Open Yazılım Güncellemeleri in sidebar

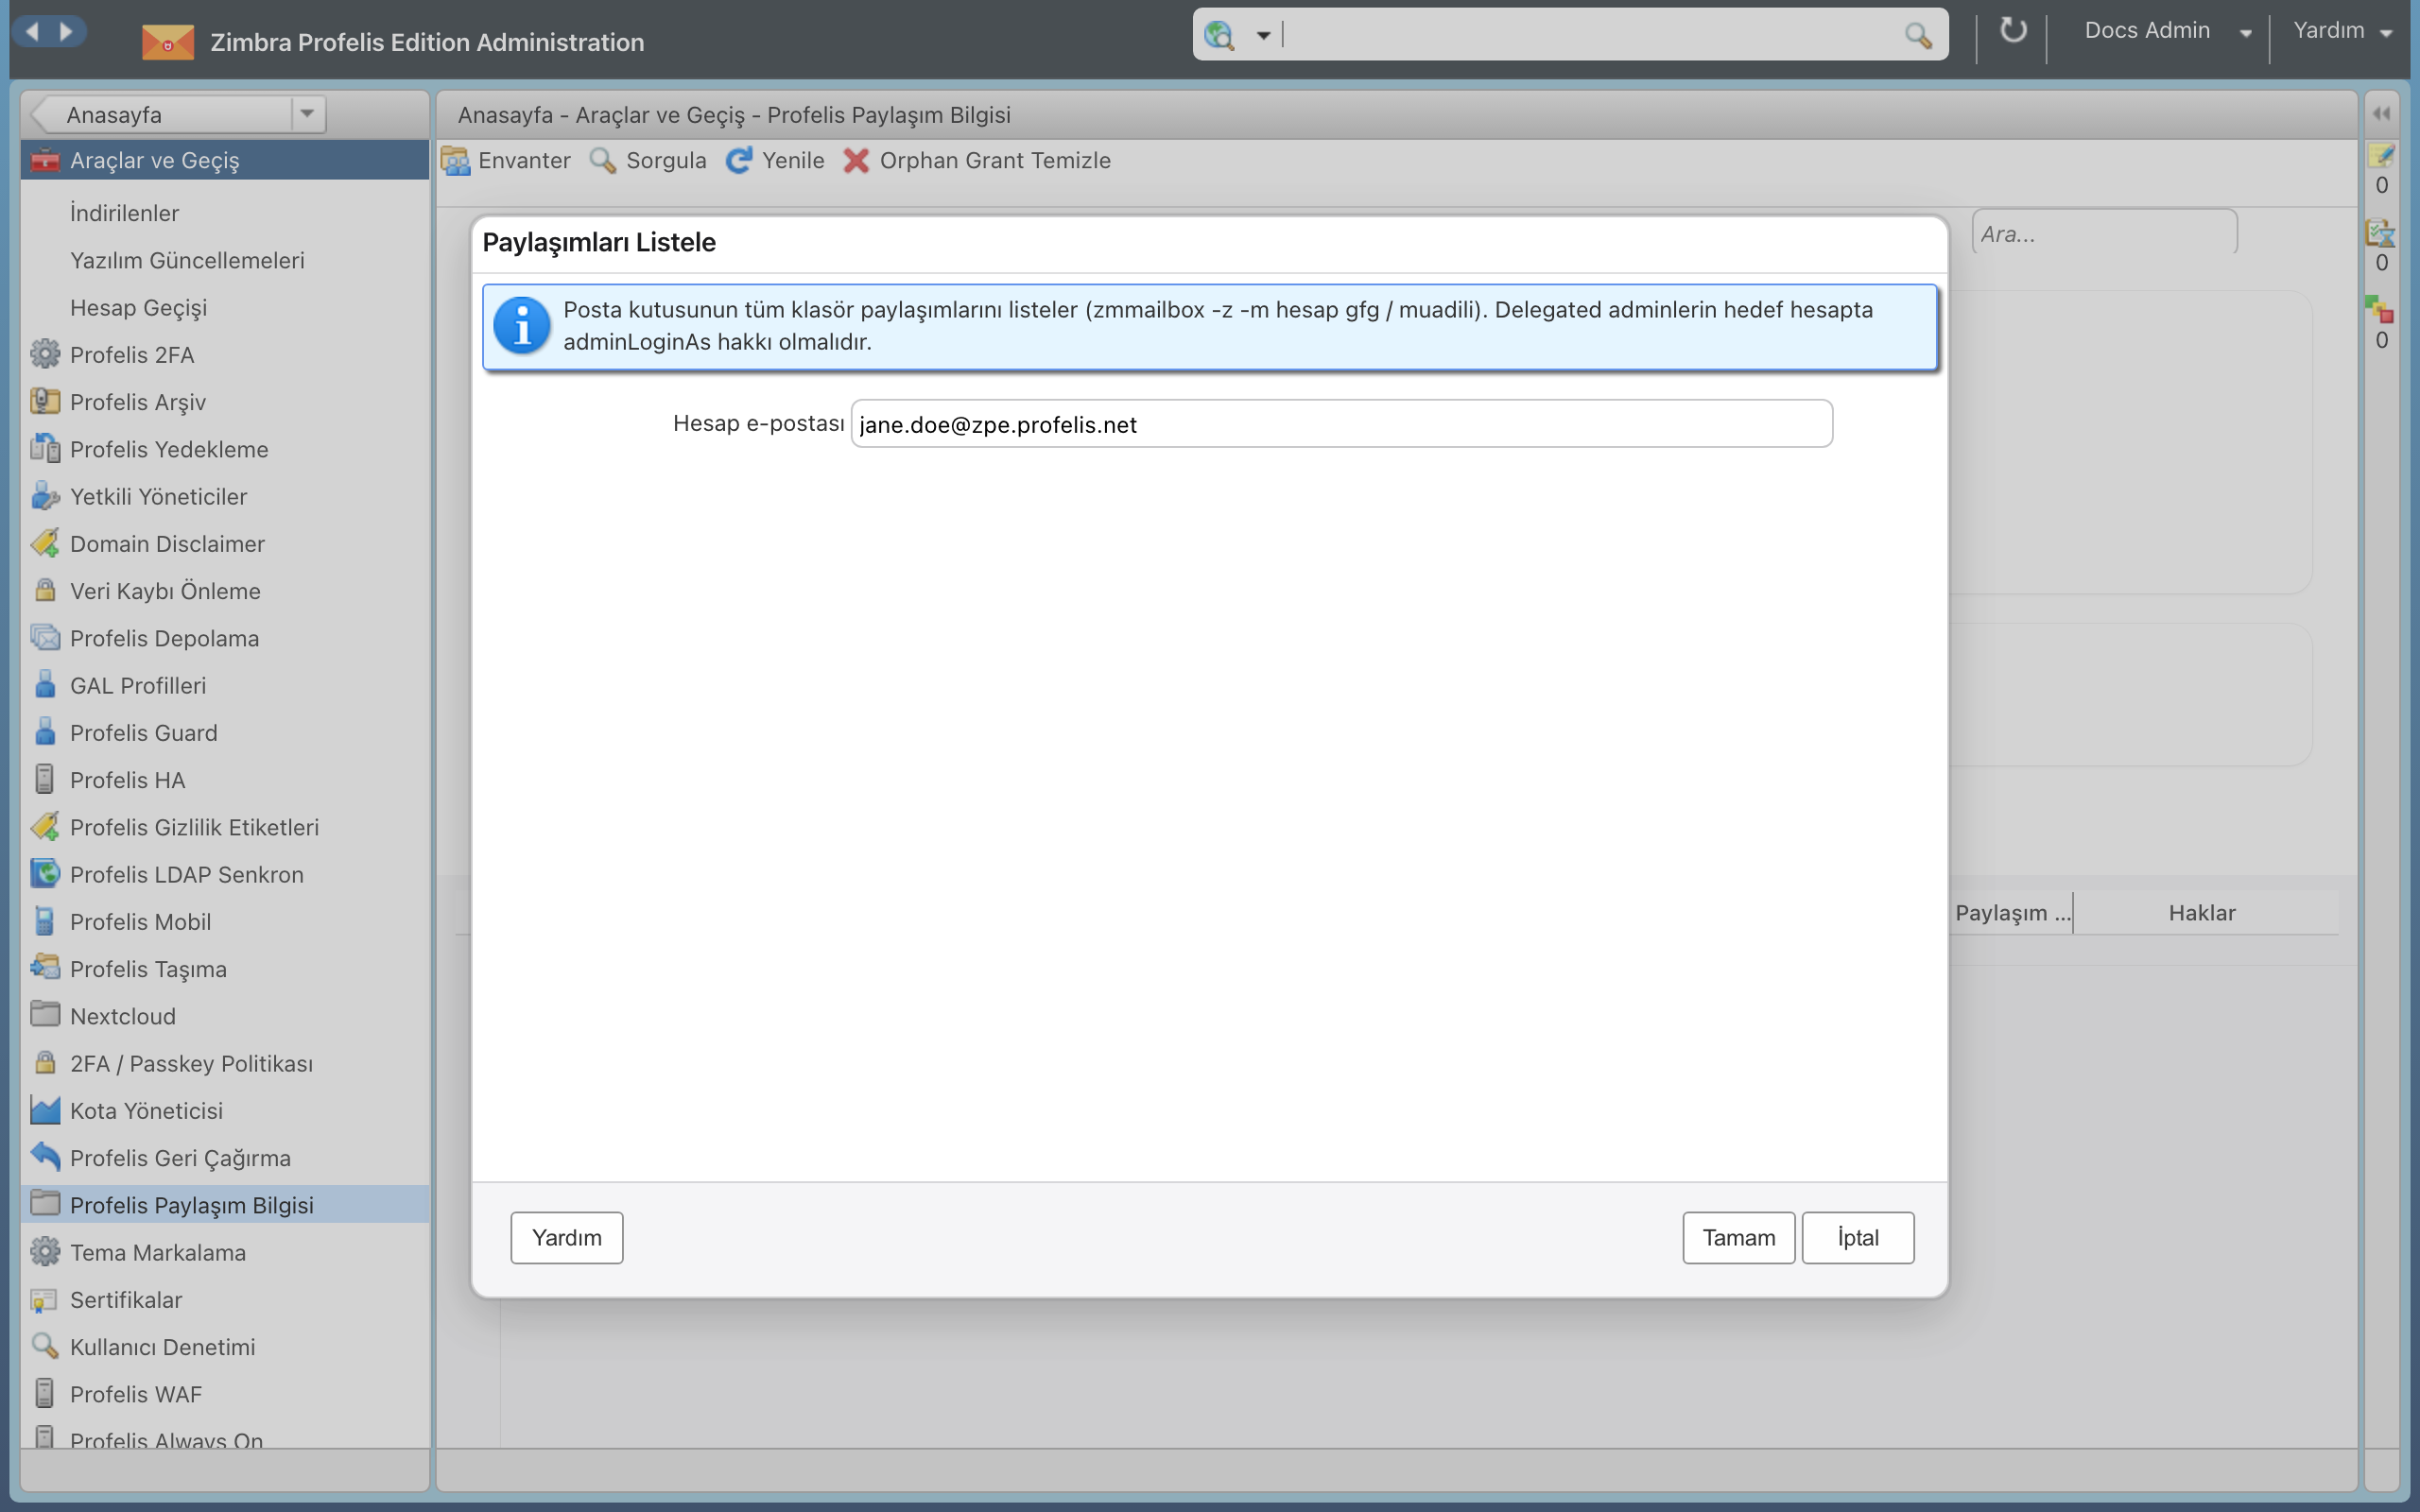pos(187,260)
